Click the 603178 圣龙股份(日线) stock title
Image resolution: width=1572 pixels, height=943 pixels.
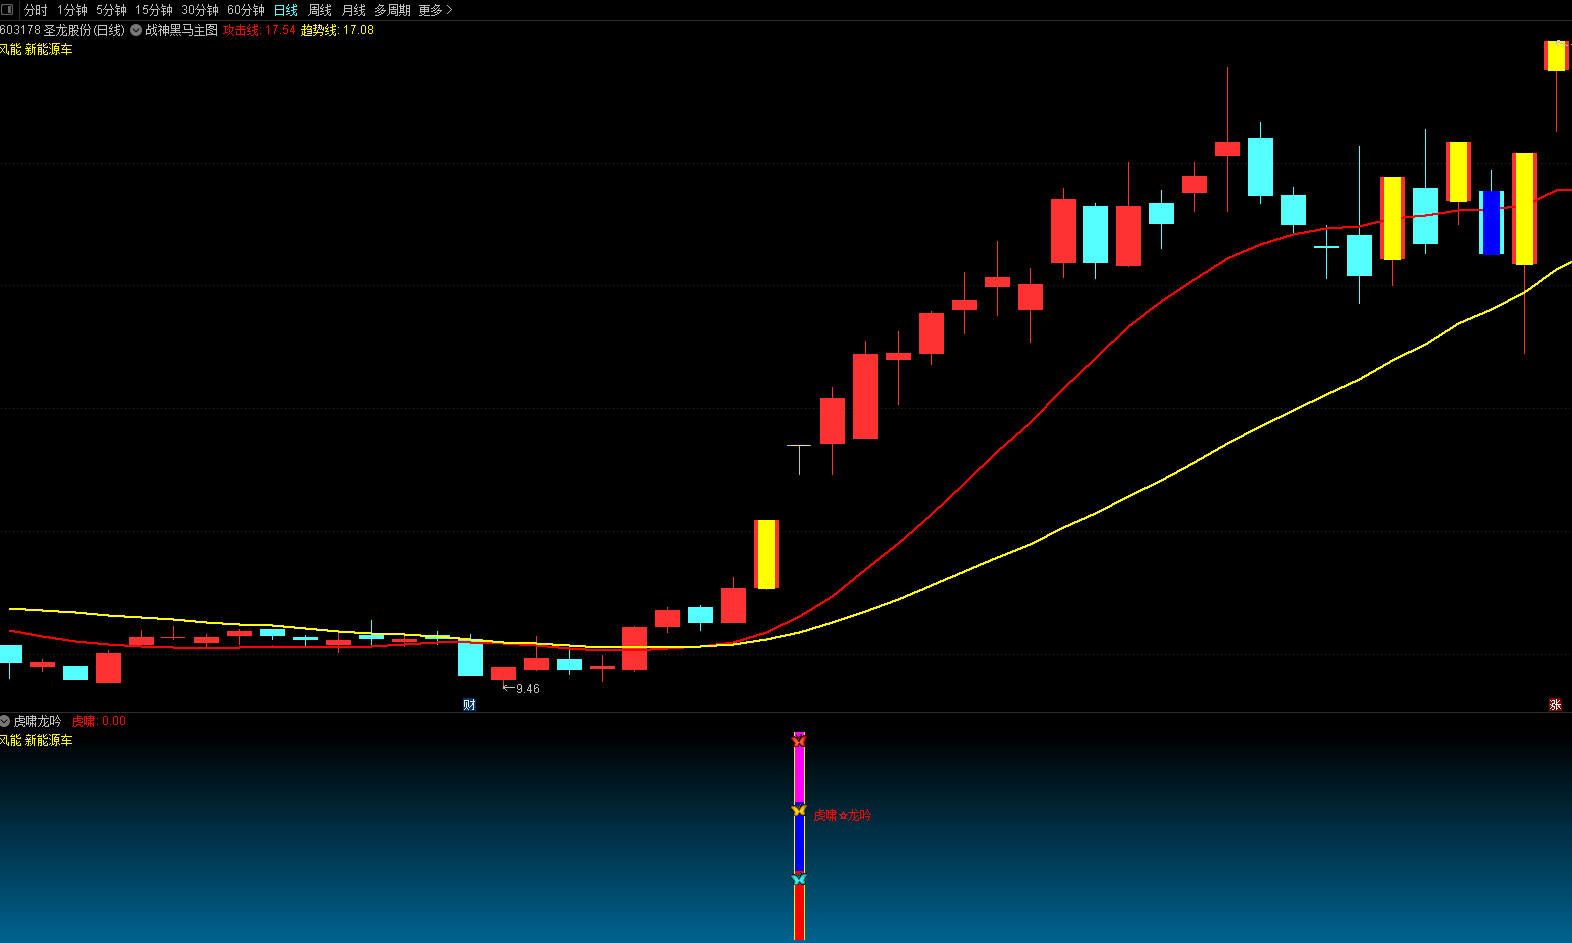point(63,30)
